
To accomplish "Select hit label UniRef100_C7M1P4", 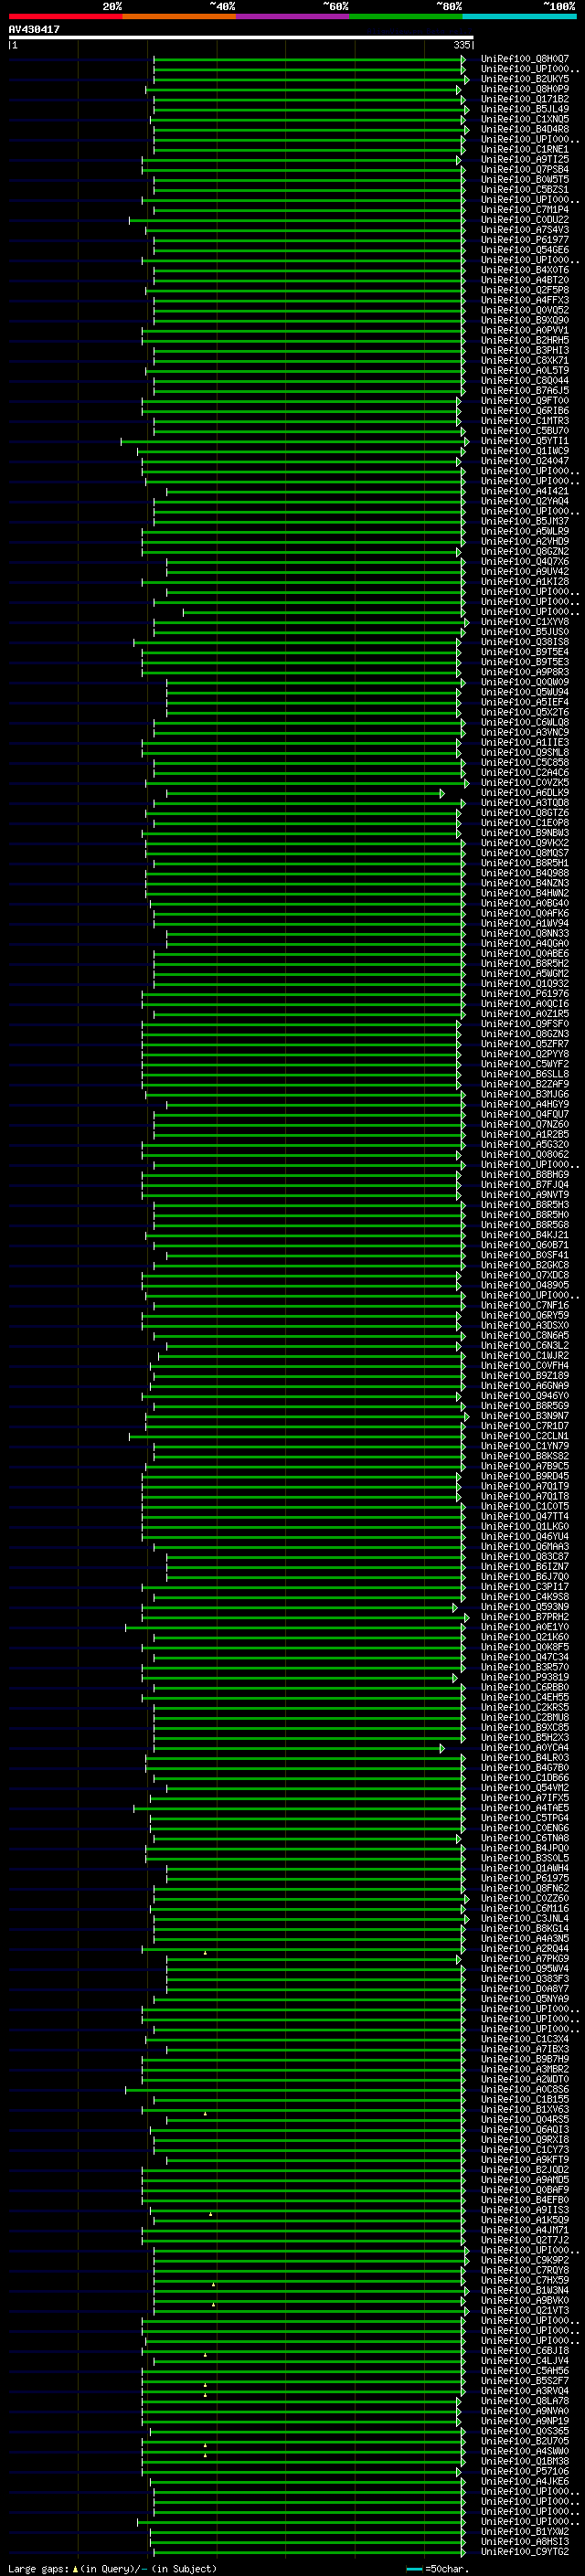I will click(525, 210).
